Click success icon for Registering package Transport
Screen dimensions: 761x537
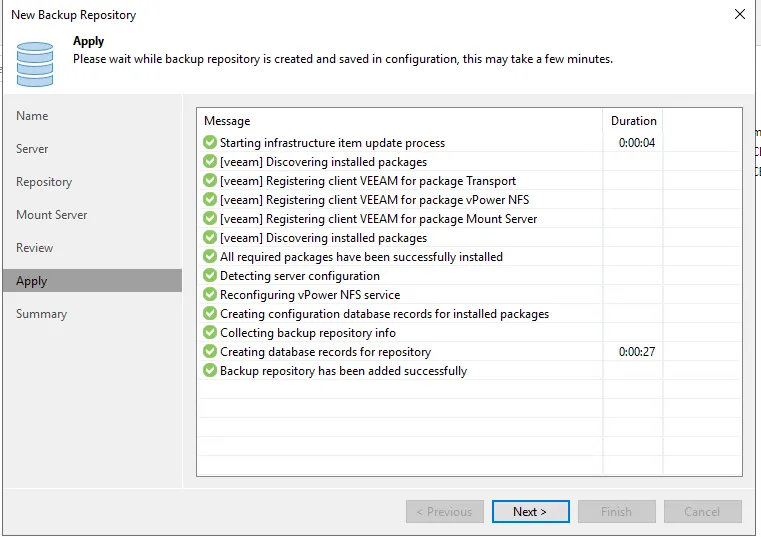click(210, 181)
